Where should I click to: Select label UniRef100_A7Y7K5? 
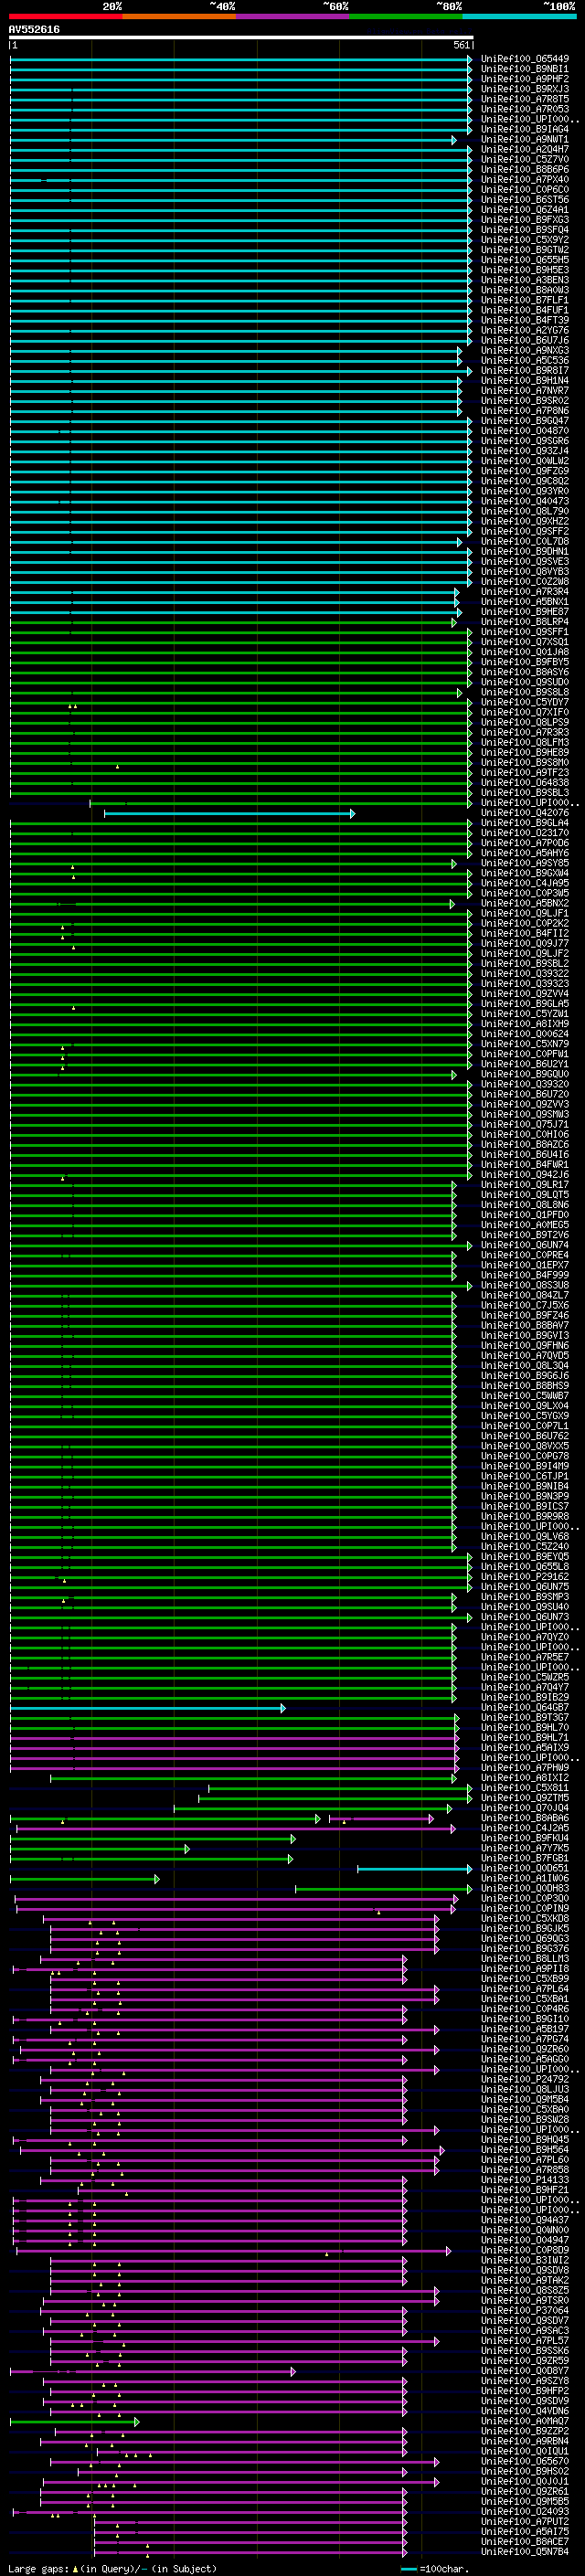[525, 1848]
